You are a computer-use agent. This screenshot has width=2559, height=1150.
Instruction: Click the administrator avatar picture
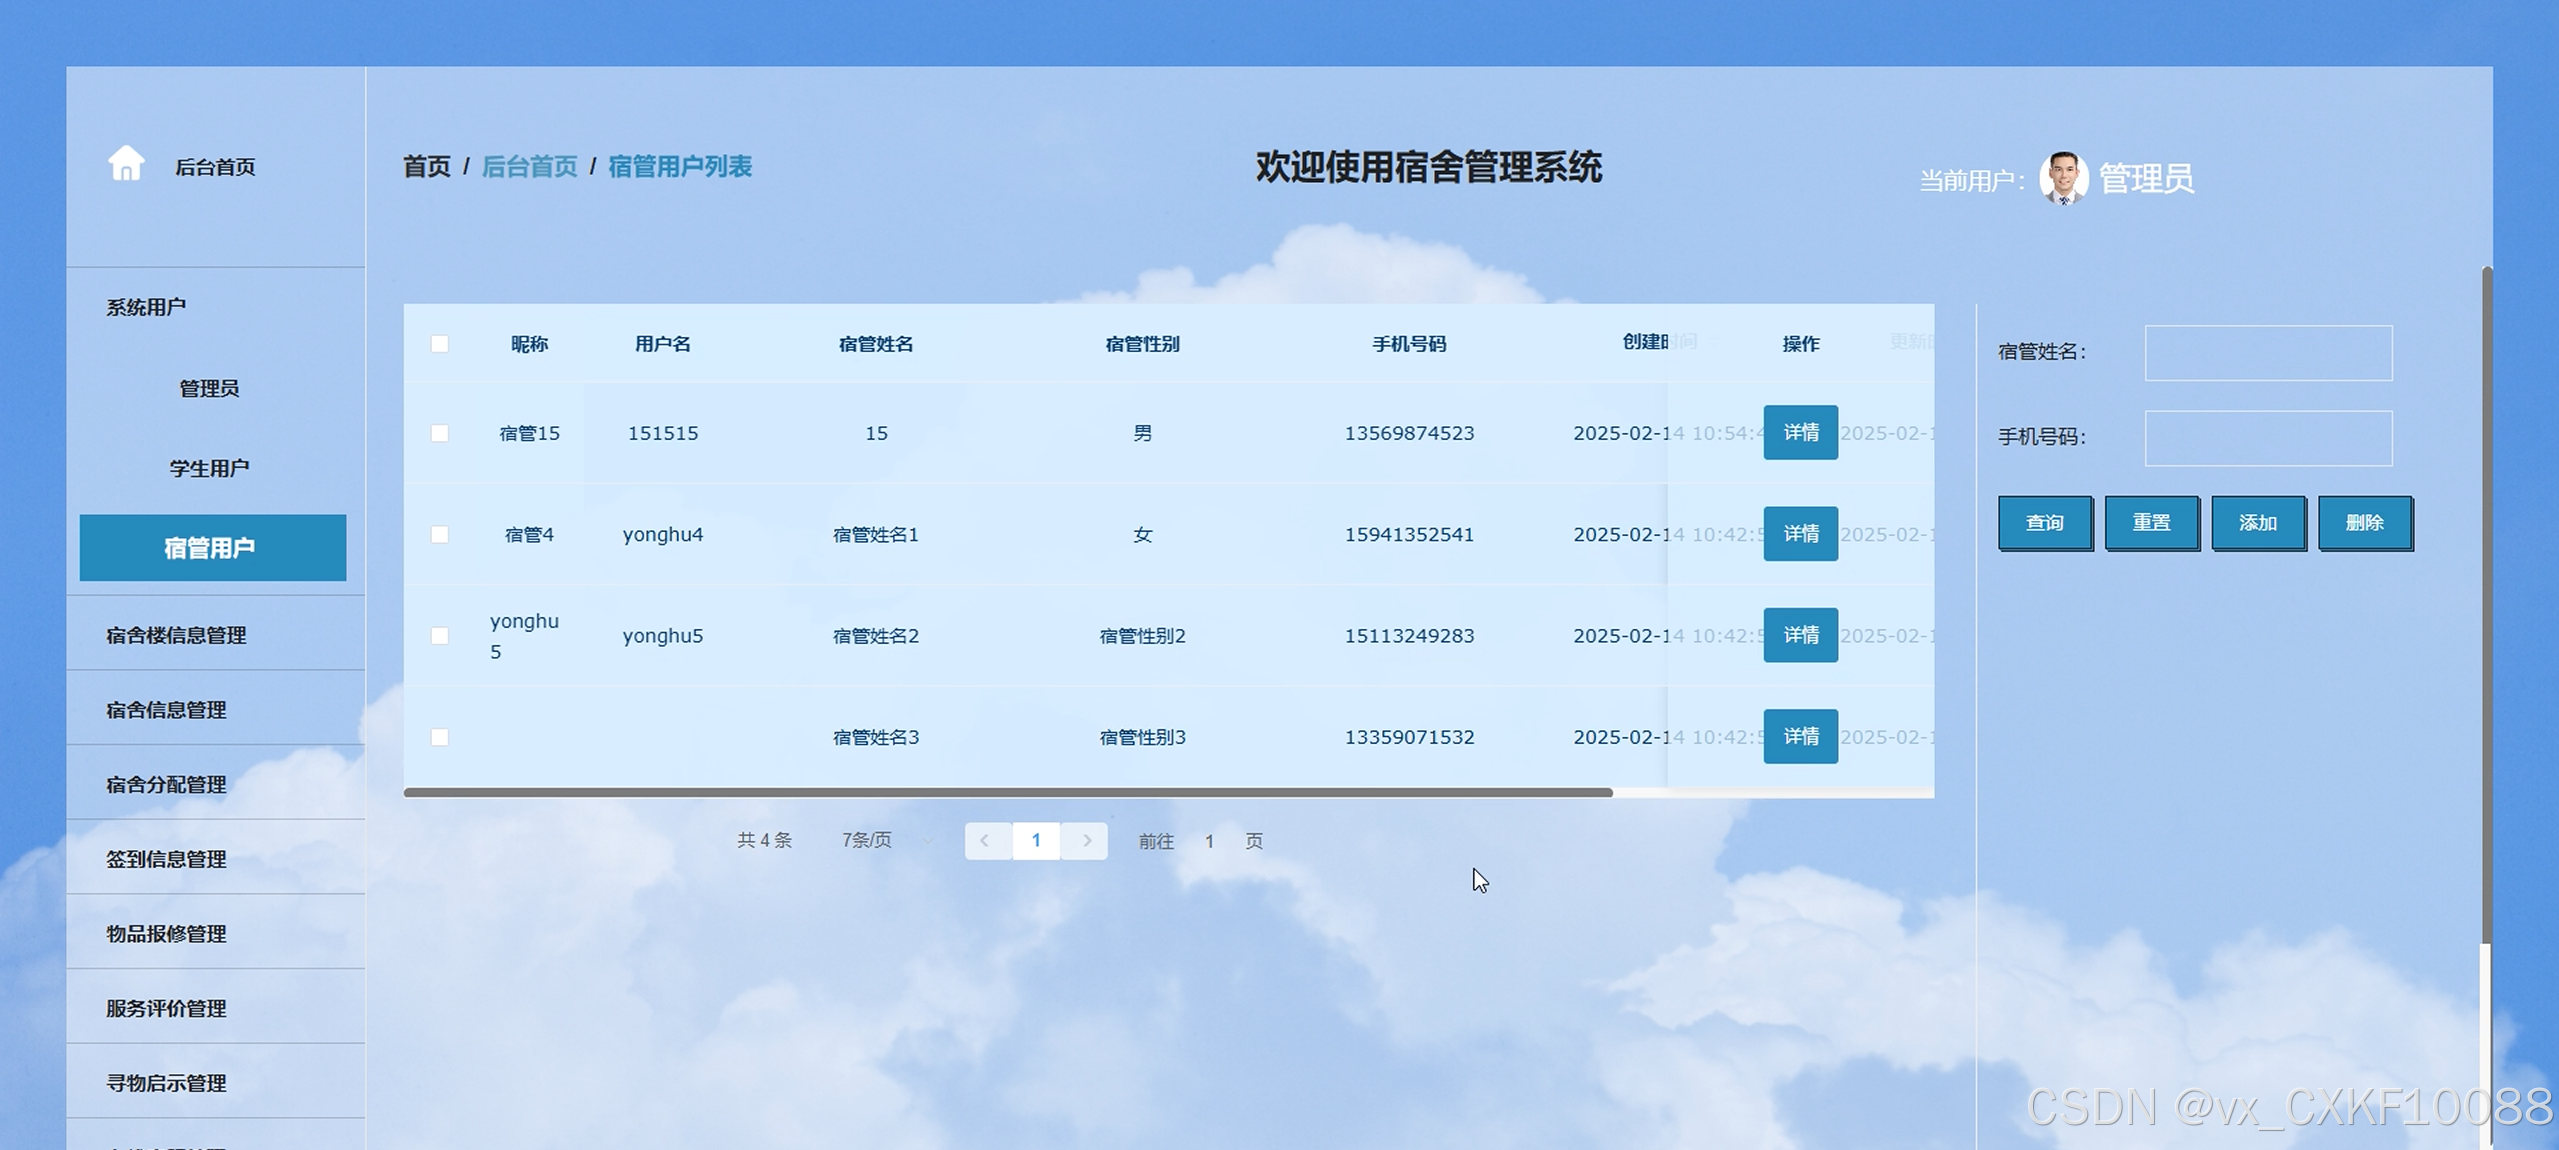point(2063,179)
